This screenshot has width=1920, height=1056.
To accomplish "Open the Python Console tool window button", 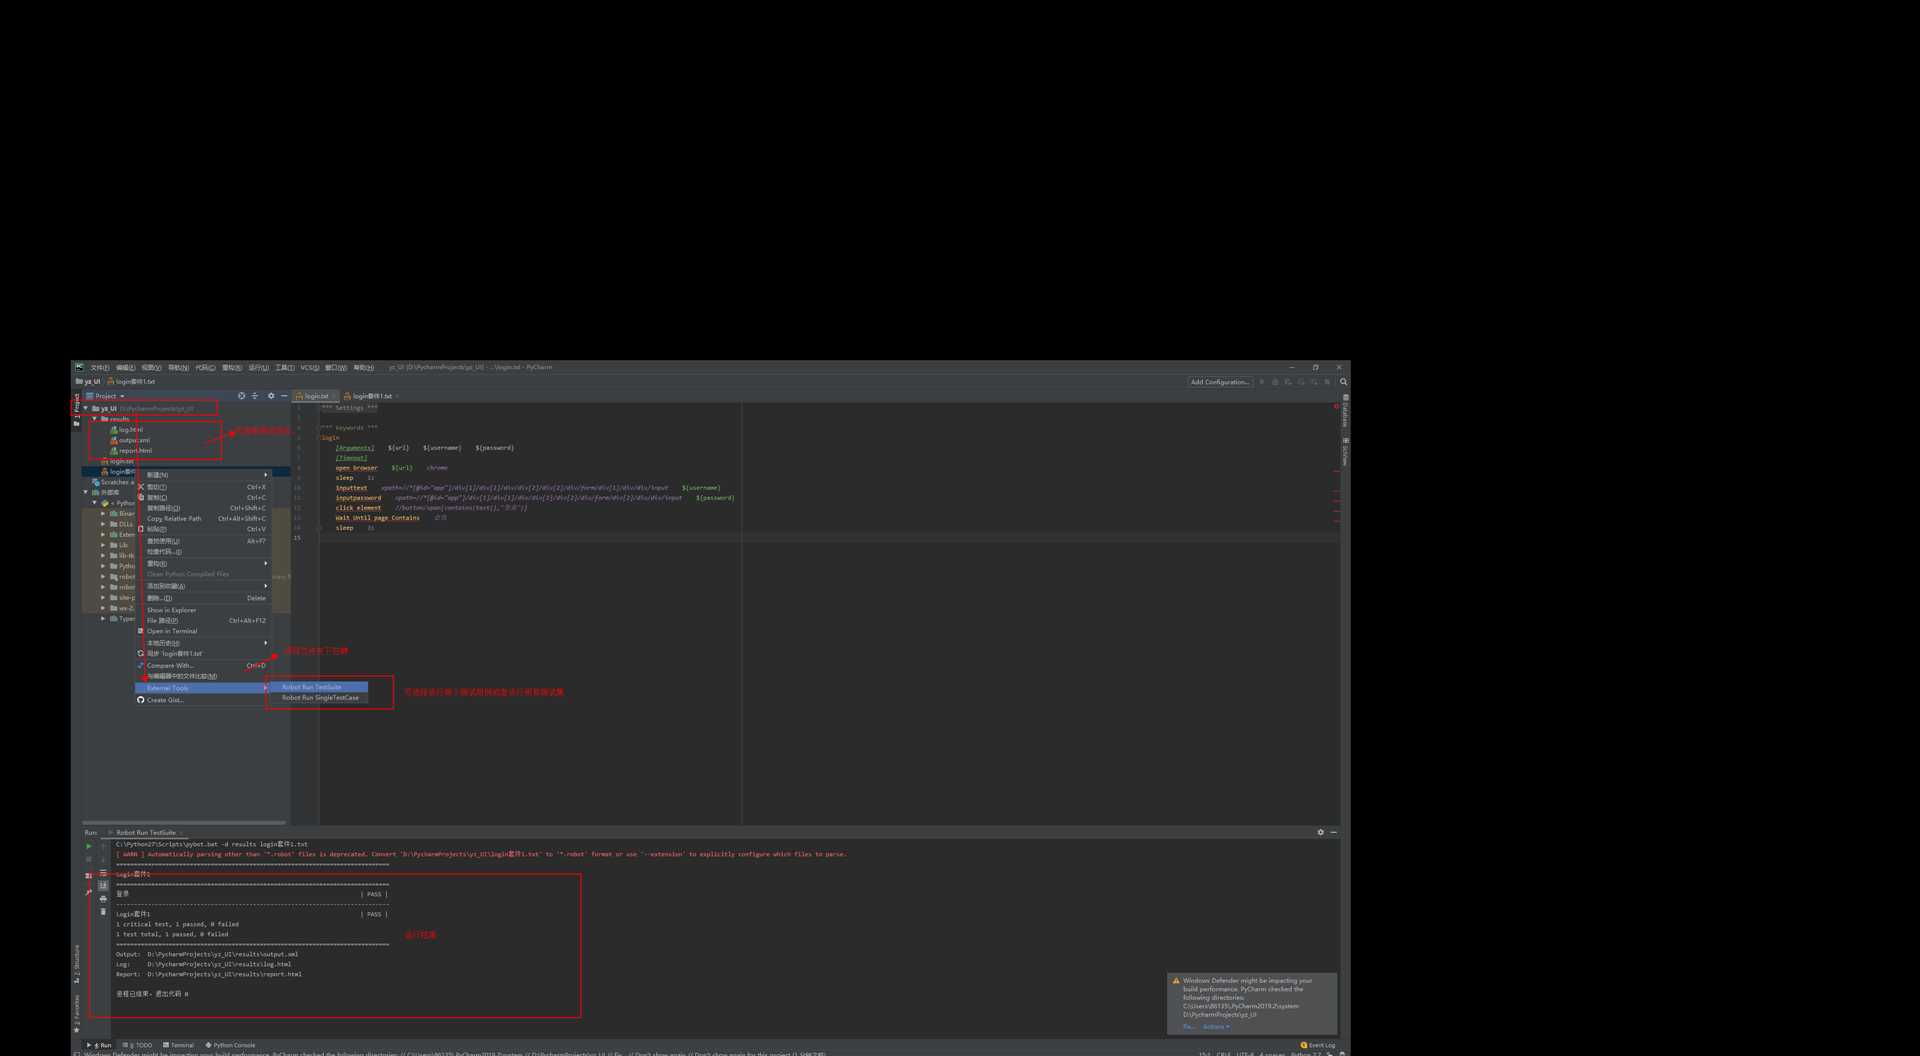I will [x=231, y=1045].
